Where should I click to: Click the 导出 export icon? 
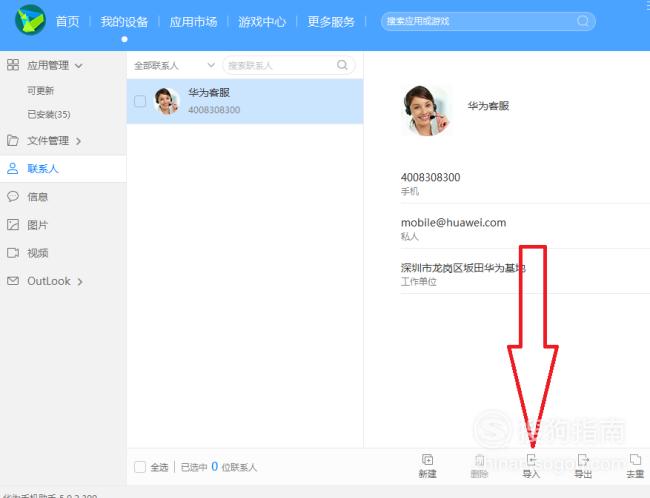point(583,459)
